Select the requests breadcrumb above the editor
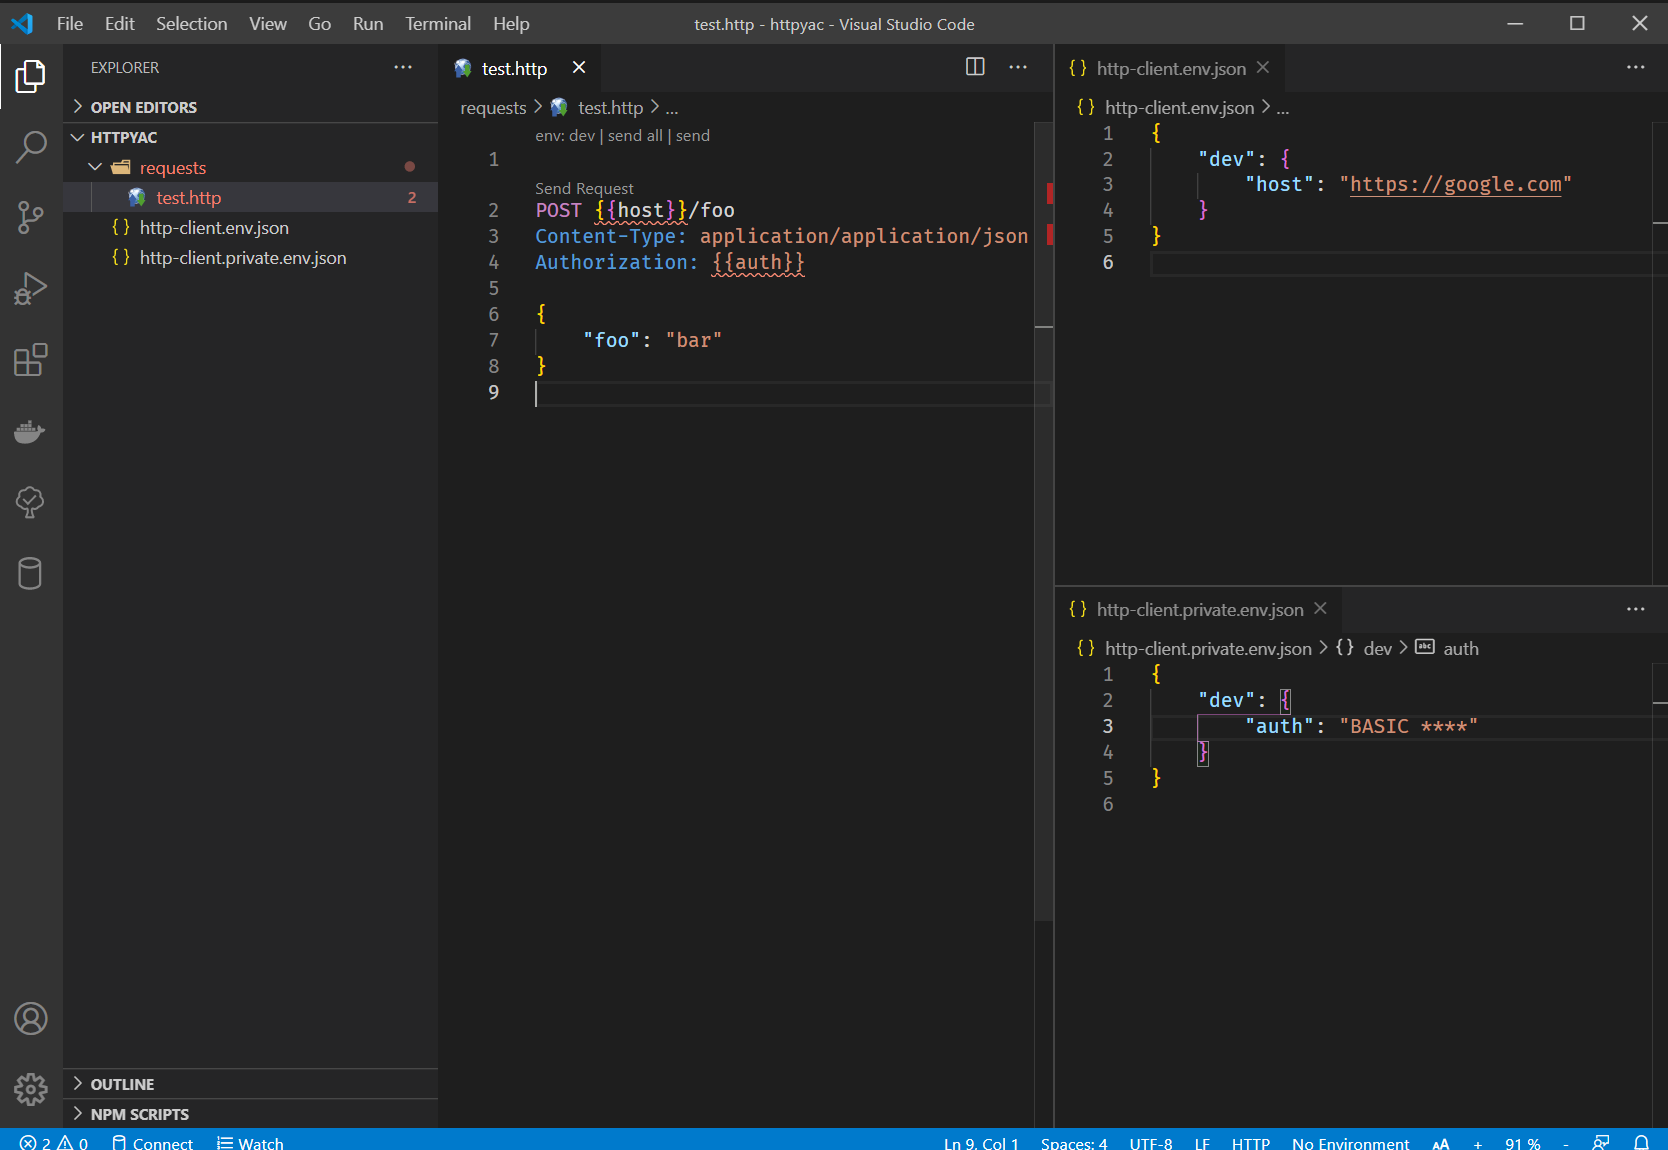 tap(492, 107)
